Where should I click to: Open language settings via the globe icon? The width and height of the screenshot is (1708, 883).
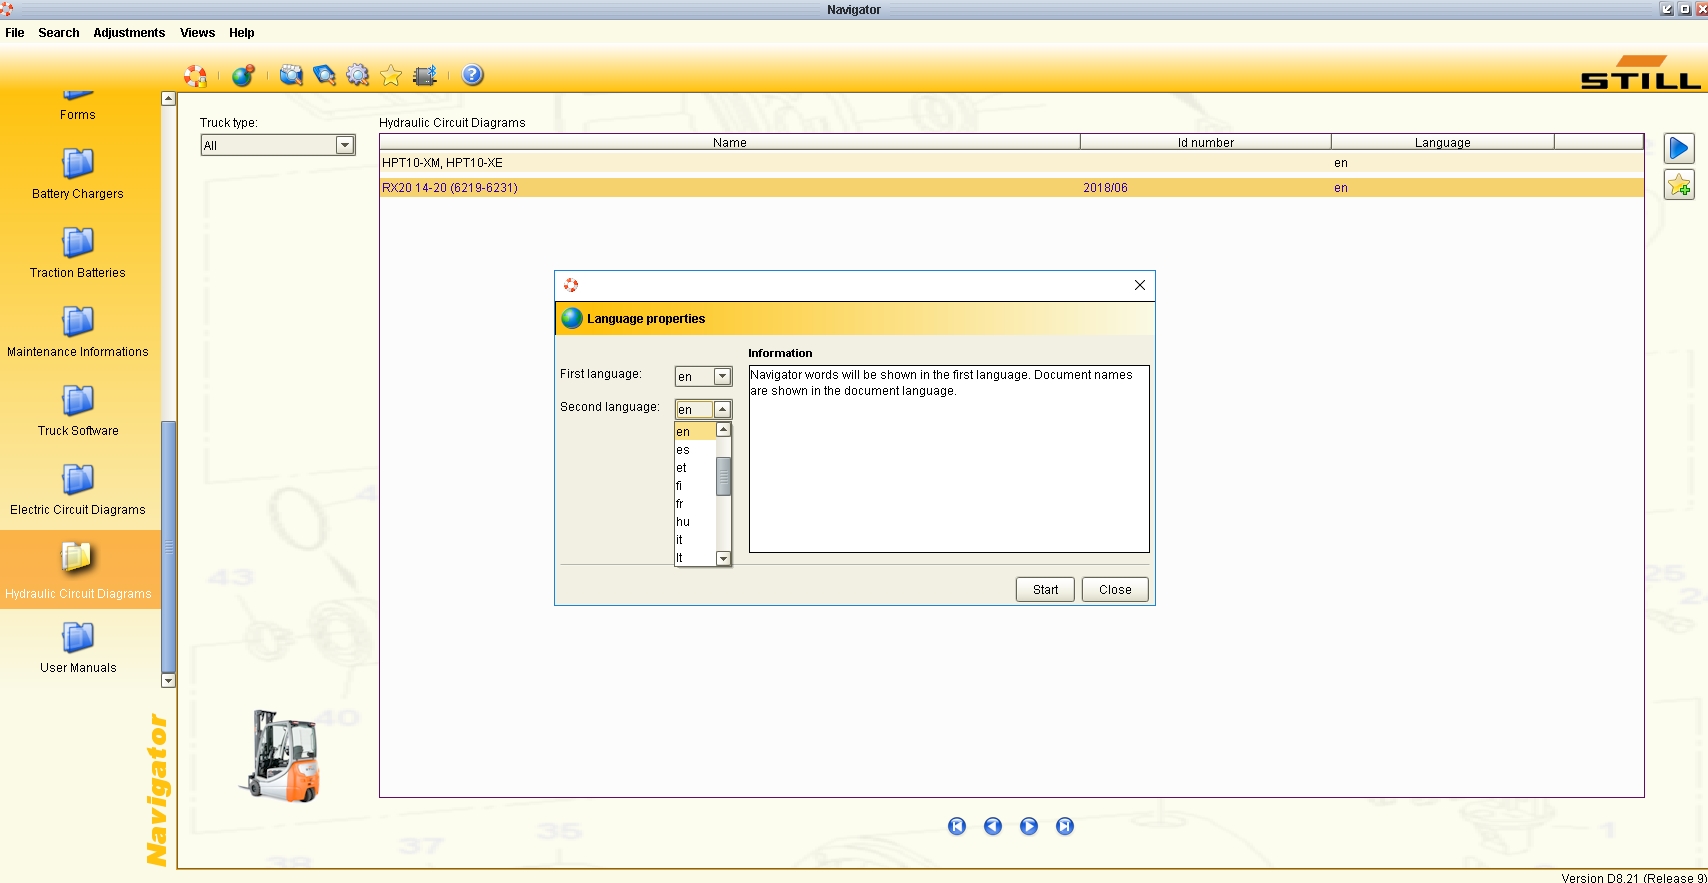pyautogui.click(x=243, y=75)
